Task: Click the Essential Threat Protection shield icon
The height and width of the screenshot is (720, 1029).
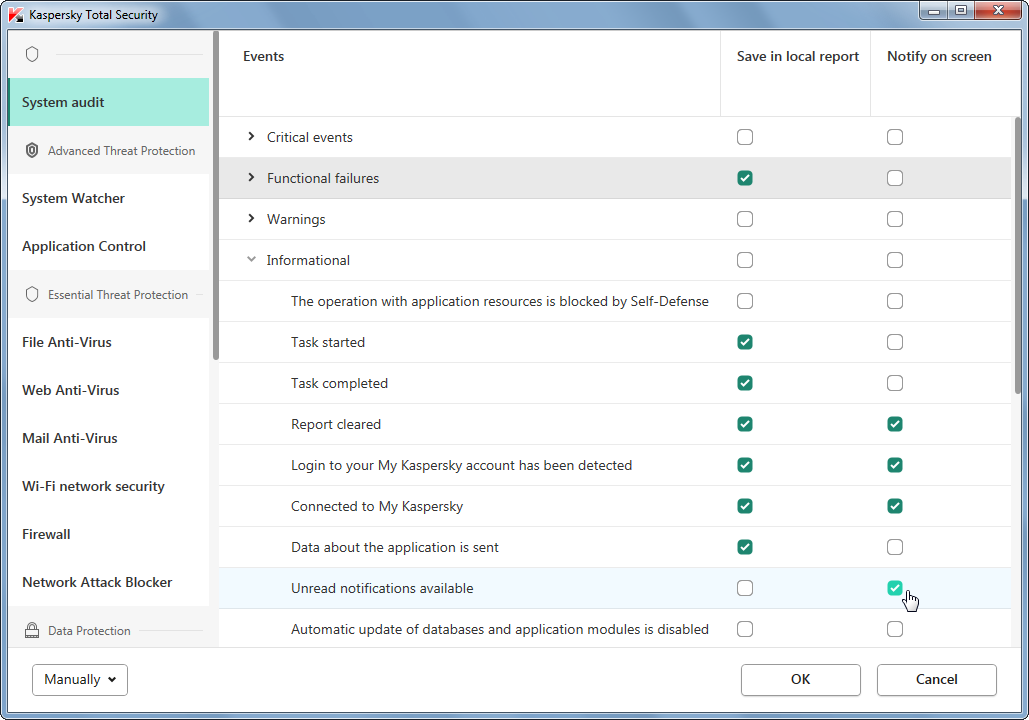Action: tap(32, 294)
